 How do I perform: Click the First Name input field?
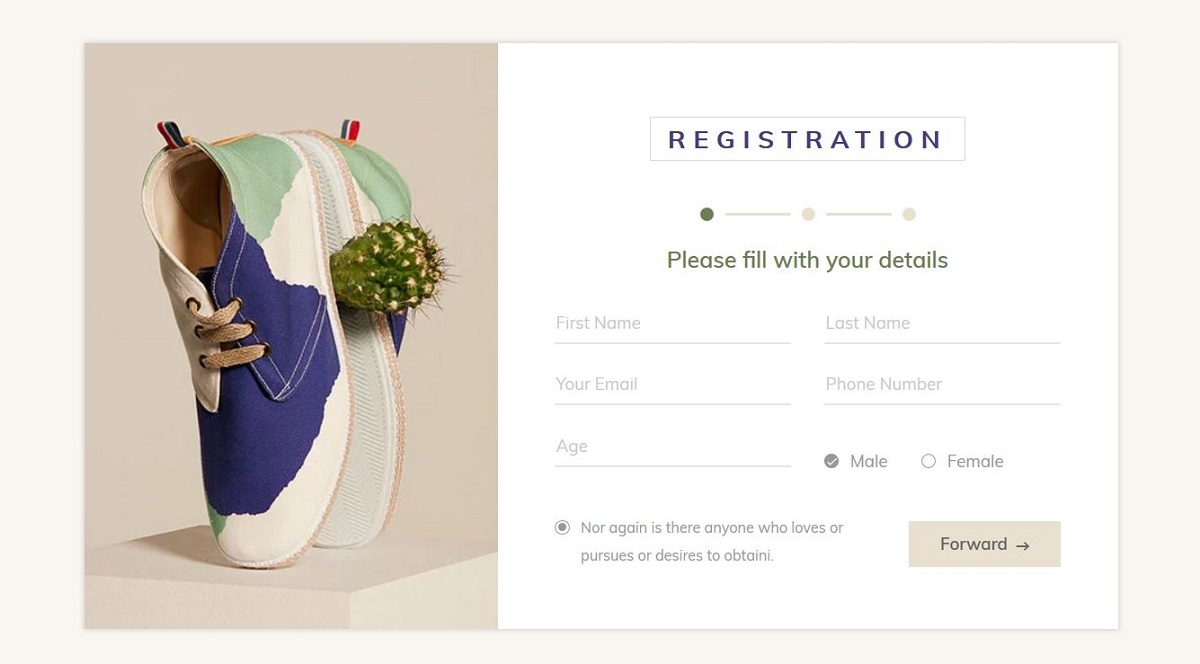[x=672, y=324]
